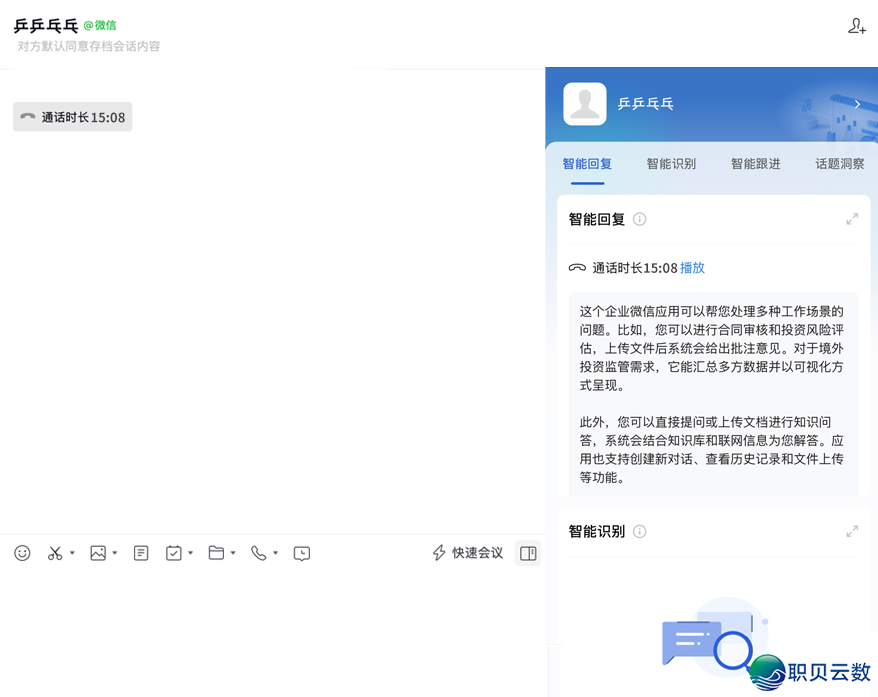Start a 快速会议 quick meeting
The width and height of the screenshot is (878, 697).
(468, 553)
